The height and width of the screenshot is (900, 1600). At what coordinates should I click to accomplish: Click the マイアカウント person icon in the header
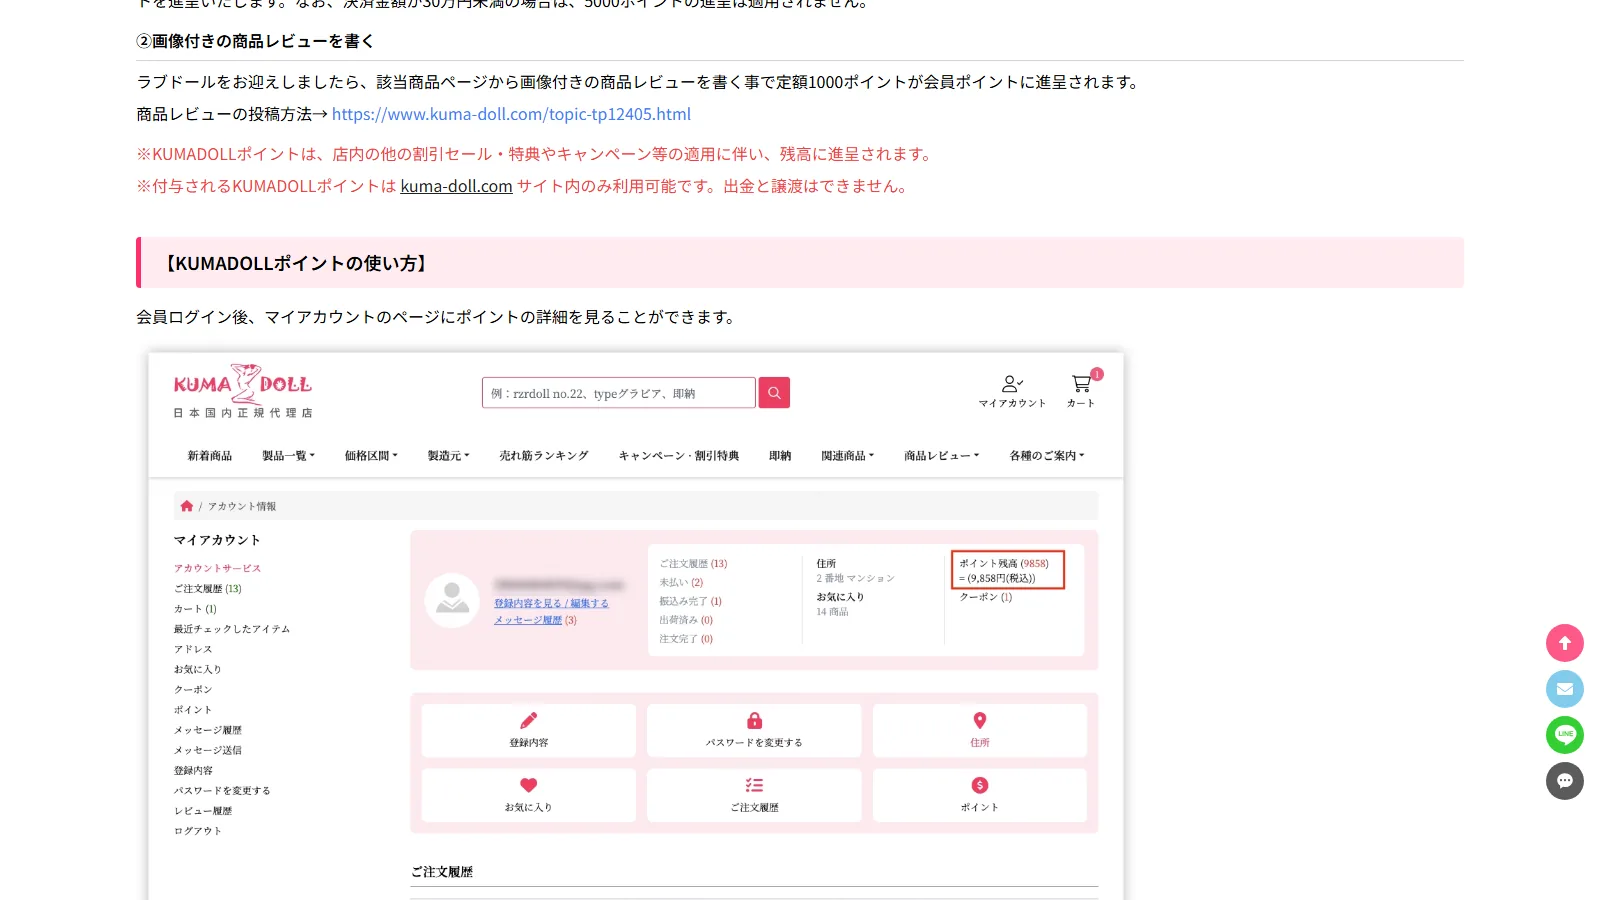(x=1012, y=384)
